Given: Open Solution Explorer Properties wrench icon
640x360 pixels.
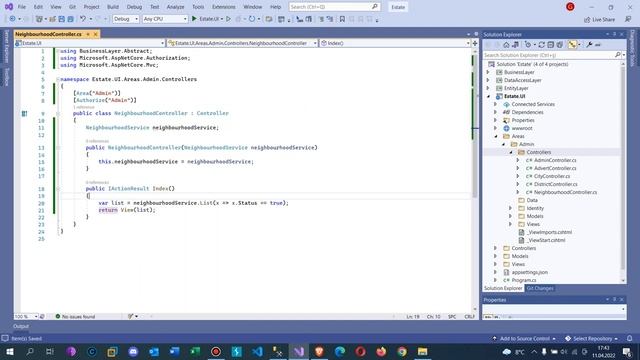Looking at the screenshot, I should [589, 45].
